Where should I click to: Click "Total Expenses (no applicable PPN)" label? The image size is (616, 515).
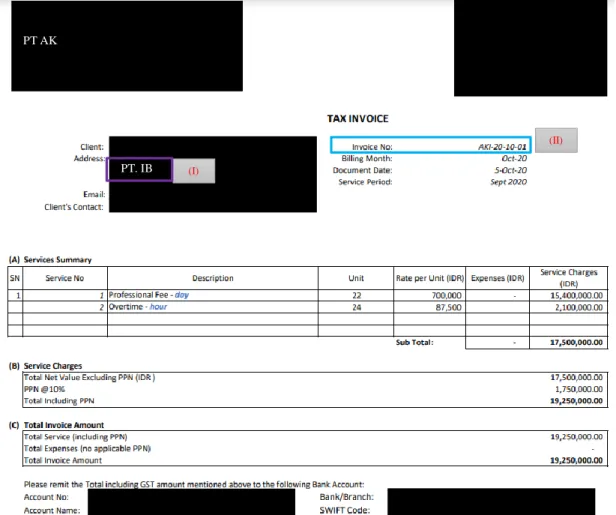[x=87, y=448]
